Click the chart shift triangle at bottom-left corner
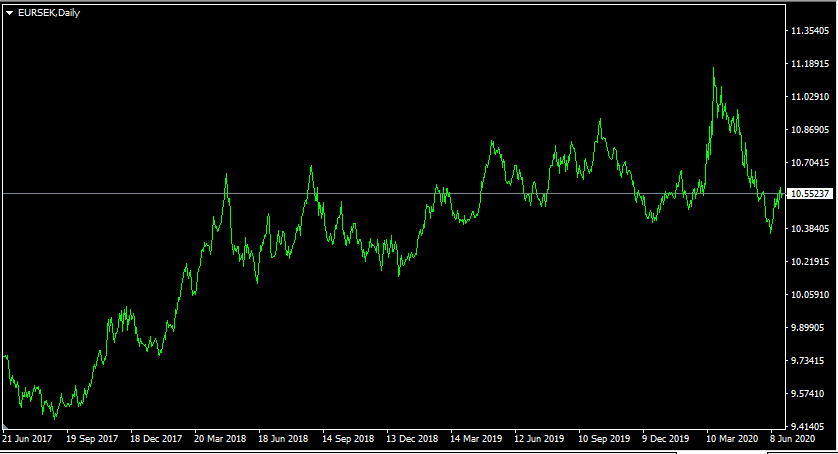The width and height of the screenshot is (838, 454). (5, 427)
